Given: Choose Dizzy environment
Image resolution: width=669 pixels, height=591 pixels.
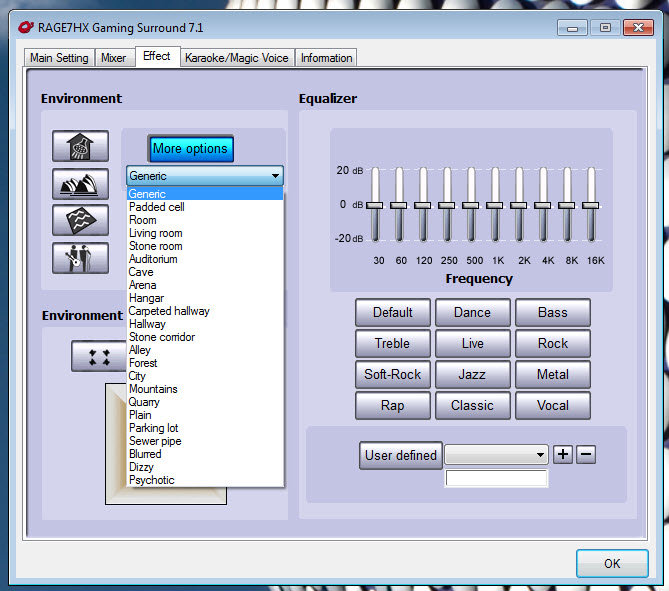Looking at the screenshot, I should tap(205, 467).
